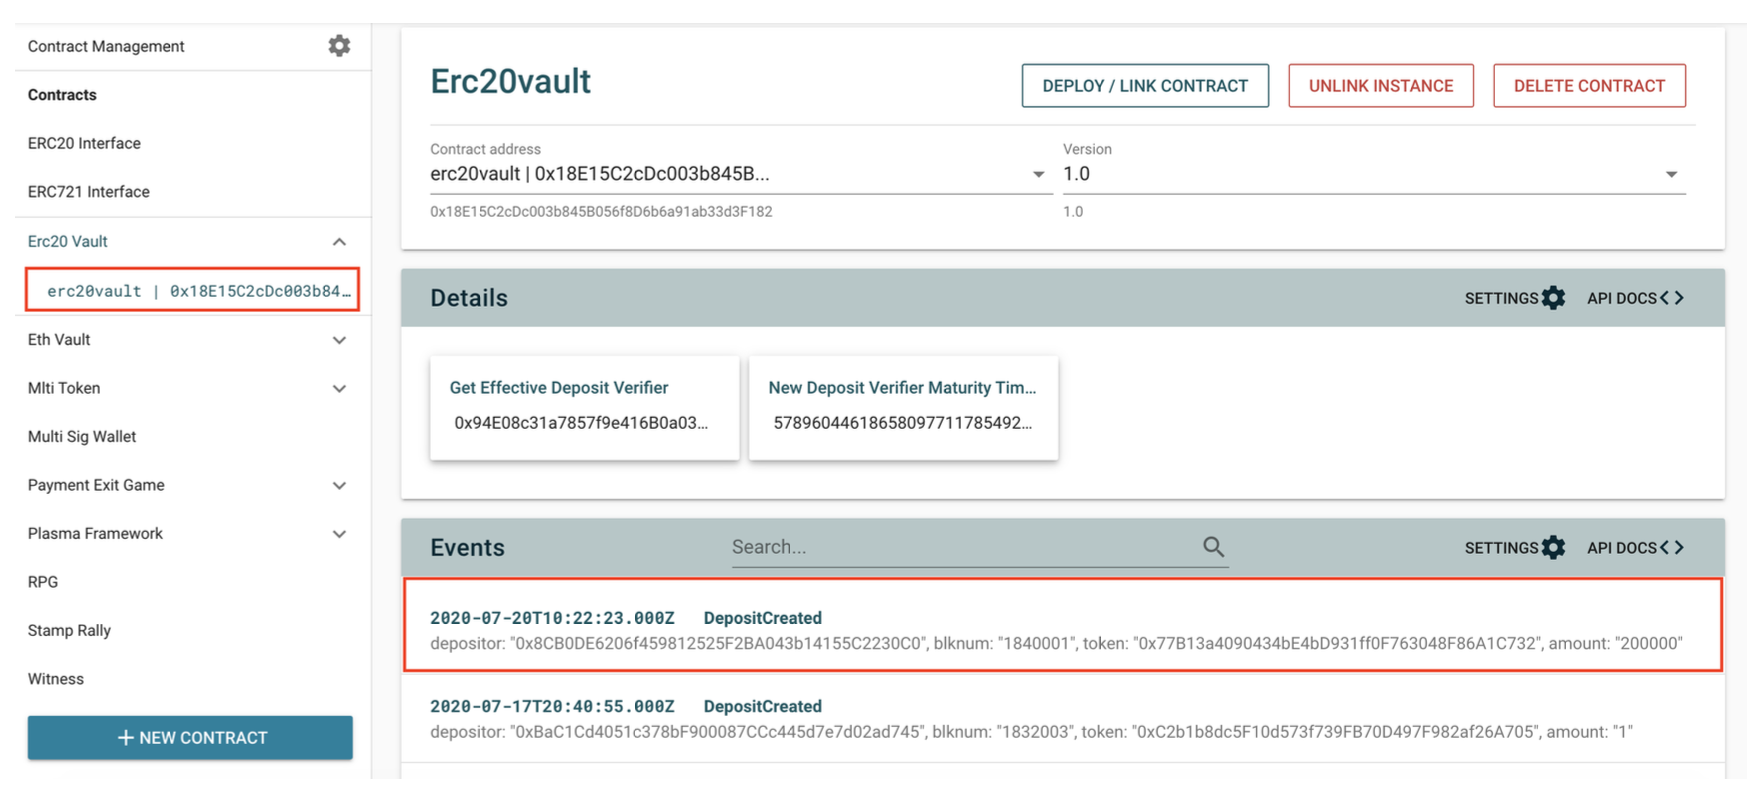Open the Witness contract
Screen dimensions: 1760x808
point(56,679)
